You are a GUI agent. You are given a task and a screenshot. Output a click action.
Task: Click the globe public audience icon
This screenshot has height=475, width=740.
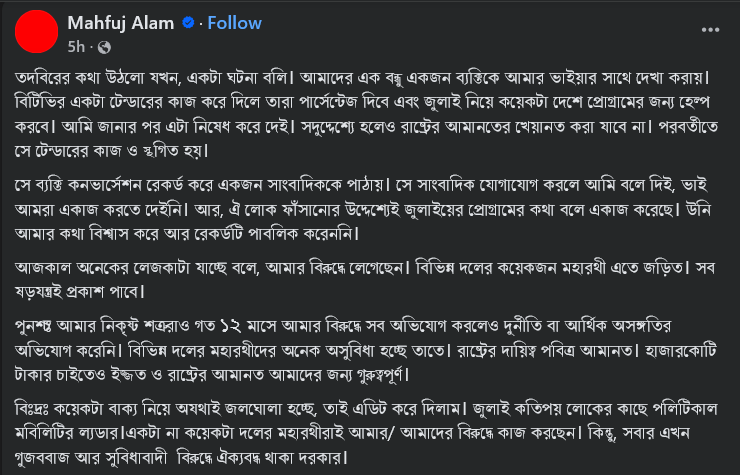(104, 47)
